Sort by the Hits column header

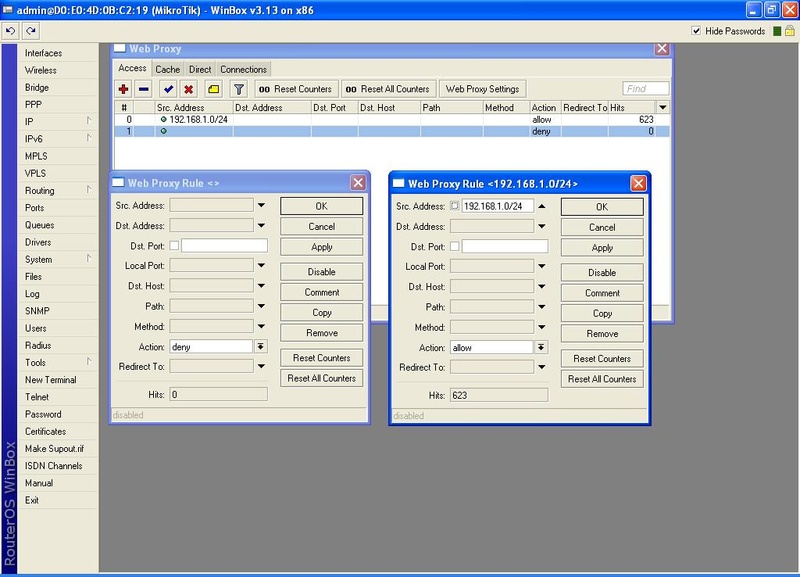point(631,108)
